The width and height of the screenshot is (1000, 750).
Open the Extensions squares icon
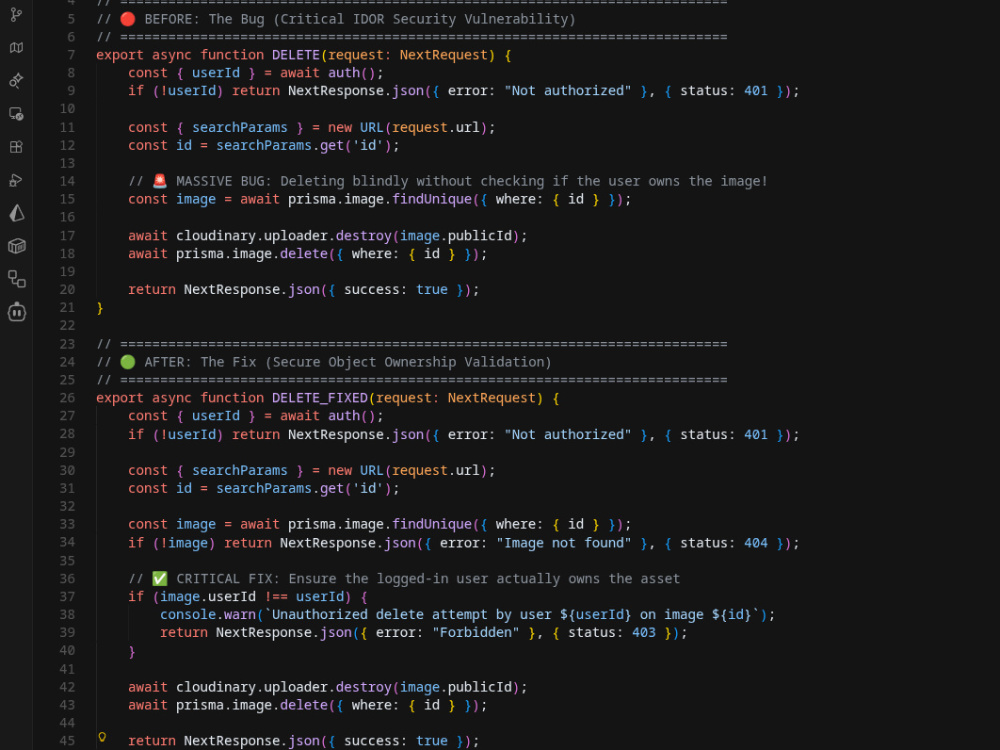click(x=17, y=147)
